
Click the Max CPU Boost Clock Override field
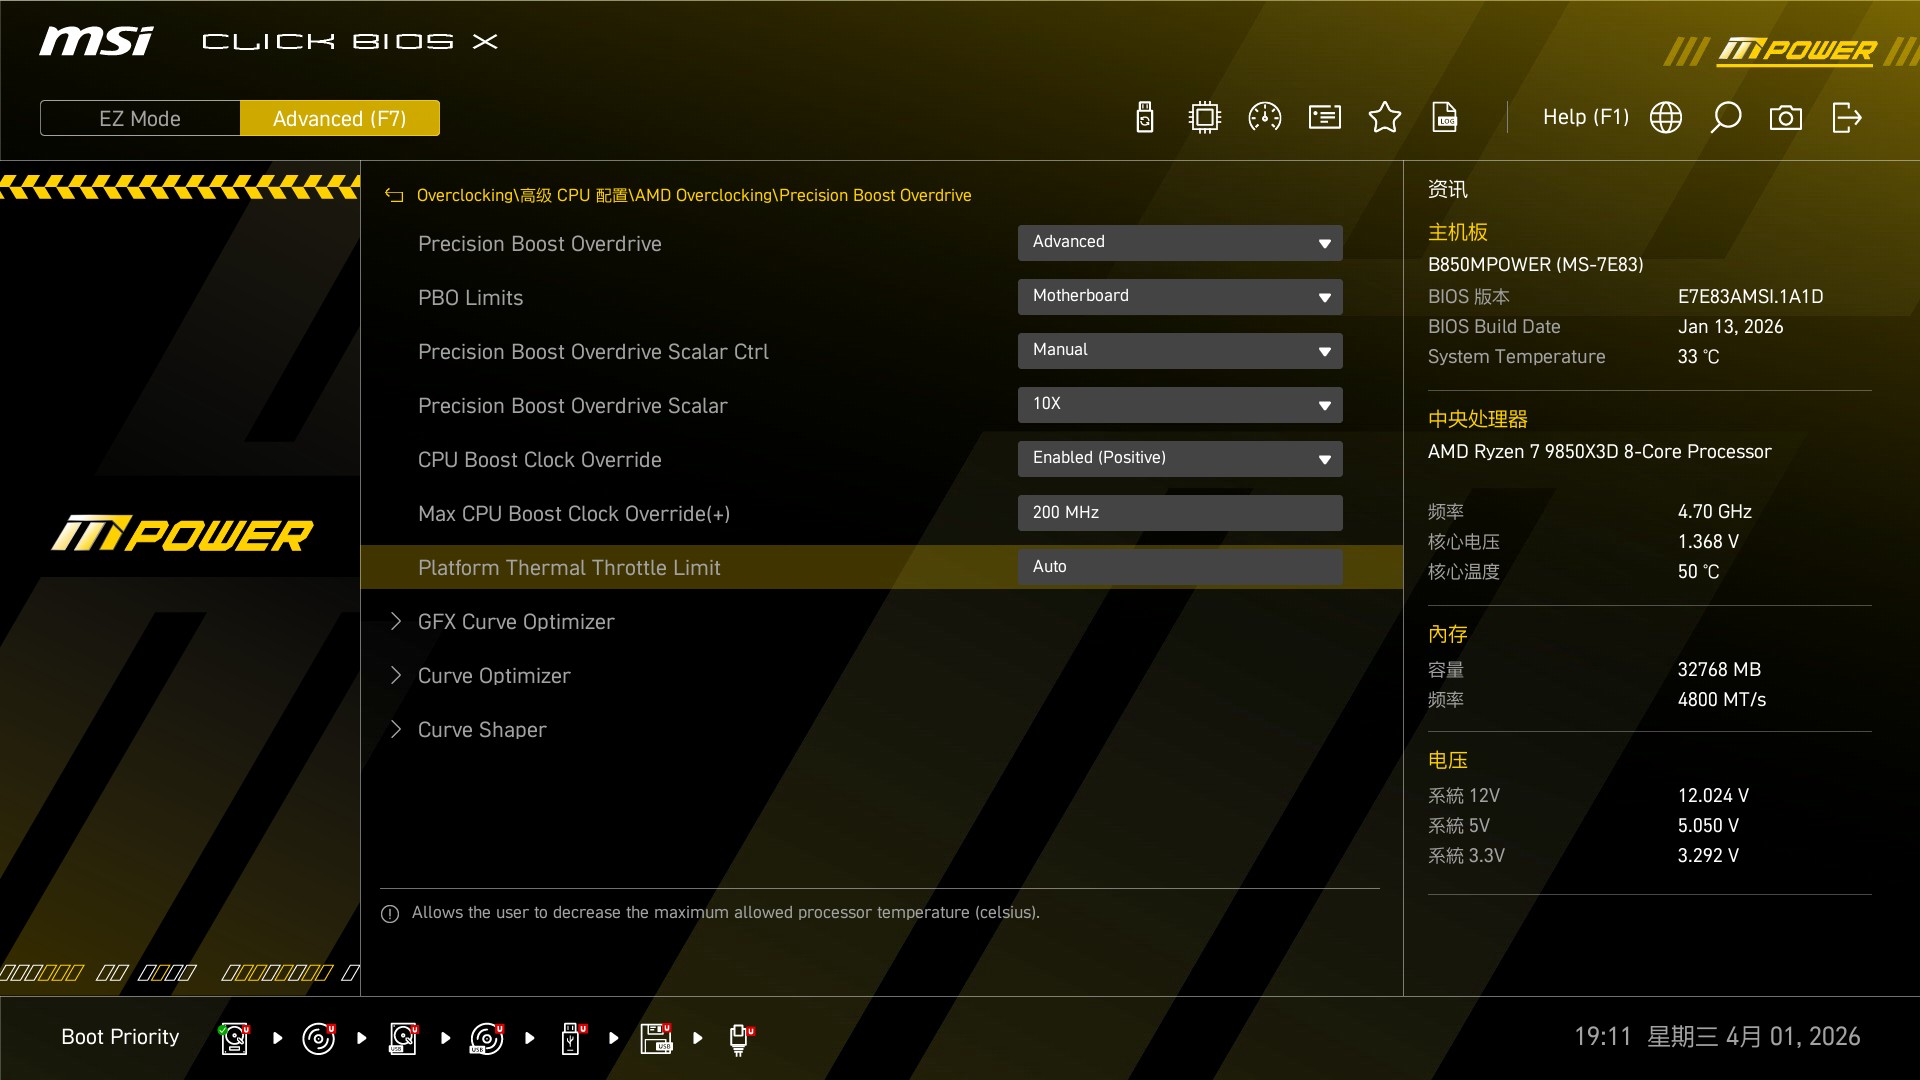tap(1180, 513)
